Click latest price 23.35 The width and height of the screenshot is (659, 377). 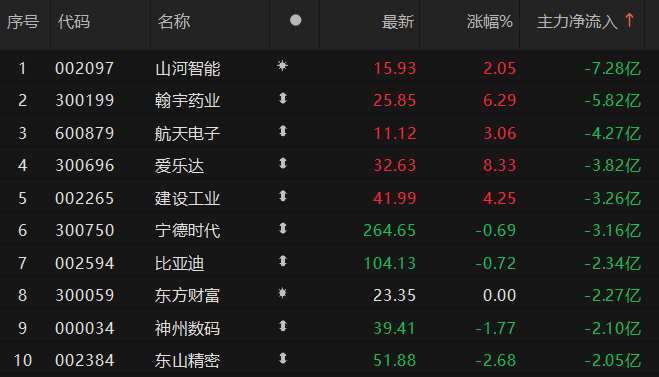click(395, 295)
